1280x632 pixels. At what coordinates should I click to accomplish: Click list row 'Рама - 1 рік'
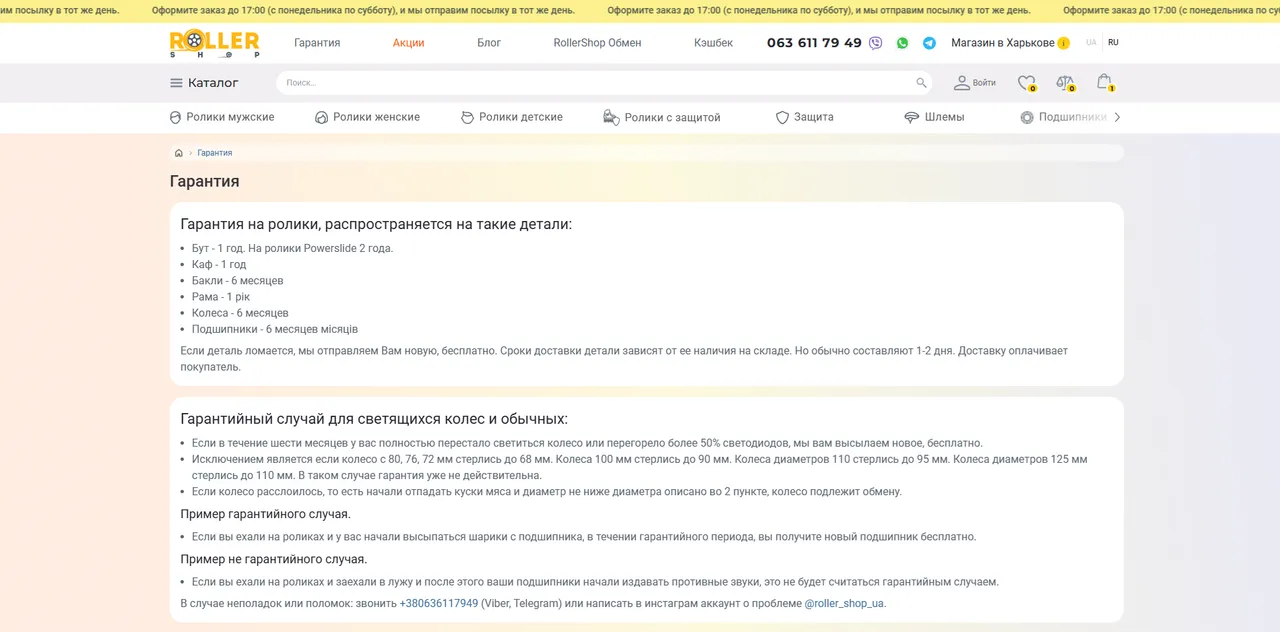221,297
